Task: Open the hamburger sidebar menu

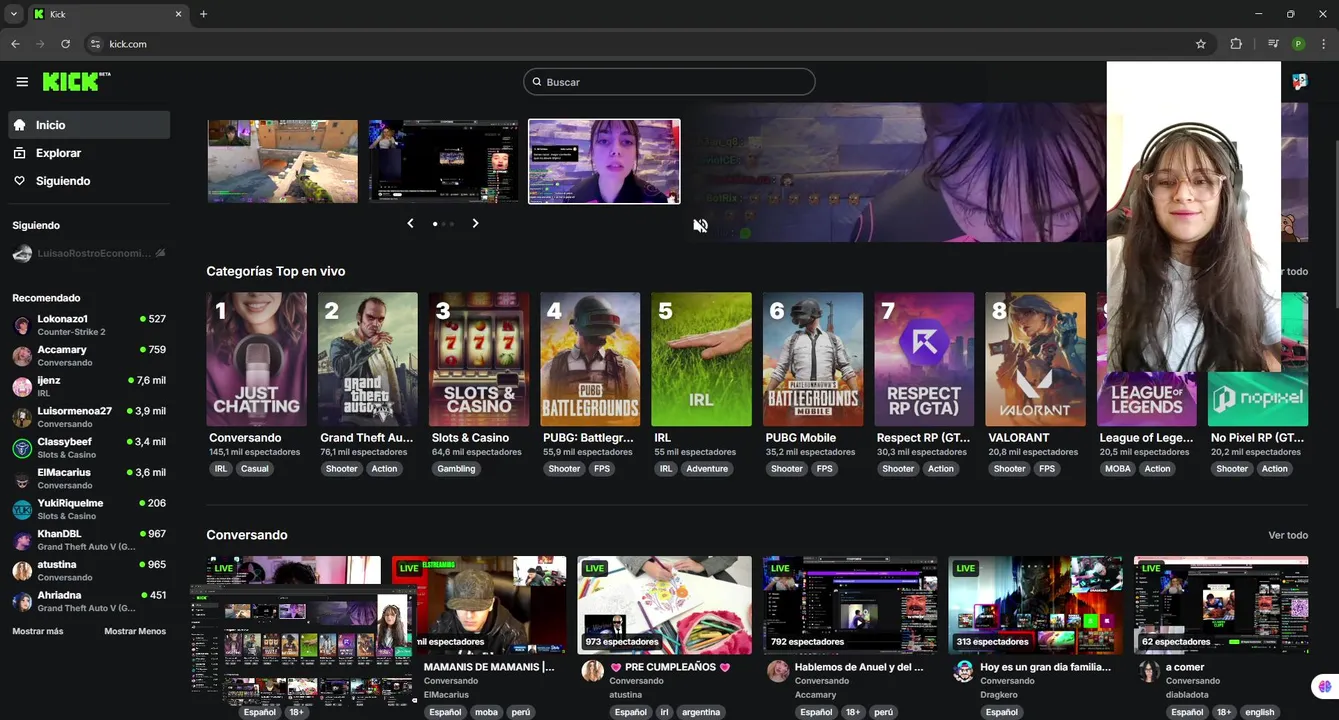Action: point(22,82)
